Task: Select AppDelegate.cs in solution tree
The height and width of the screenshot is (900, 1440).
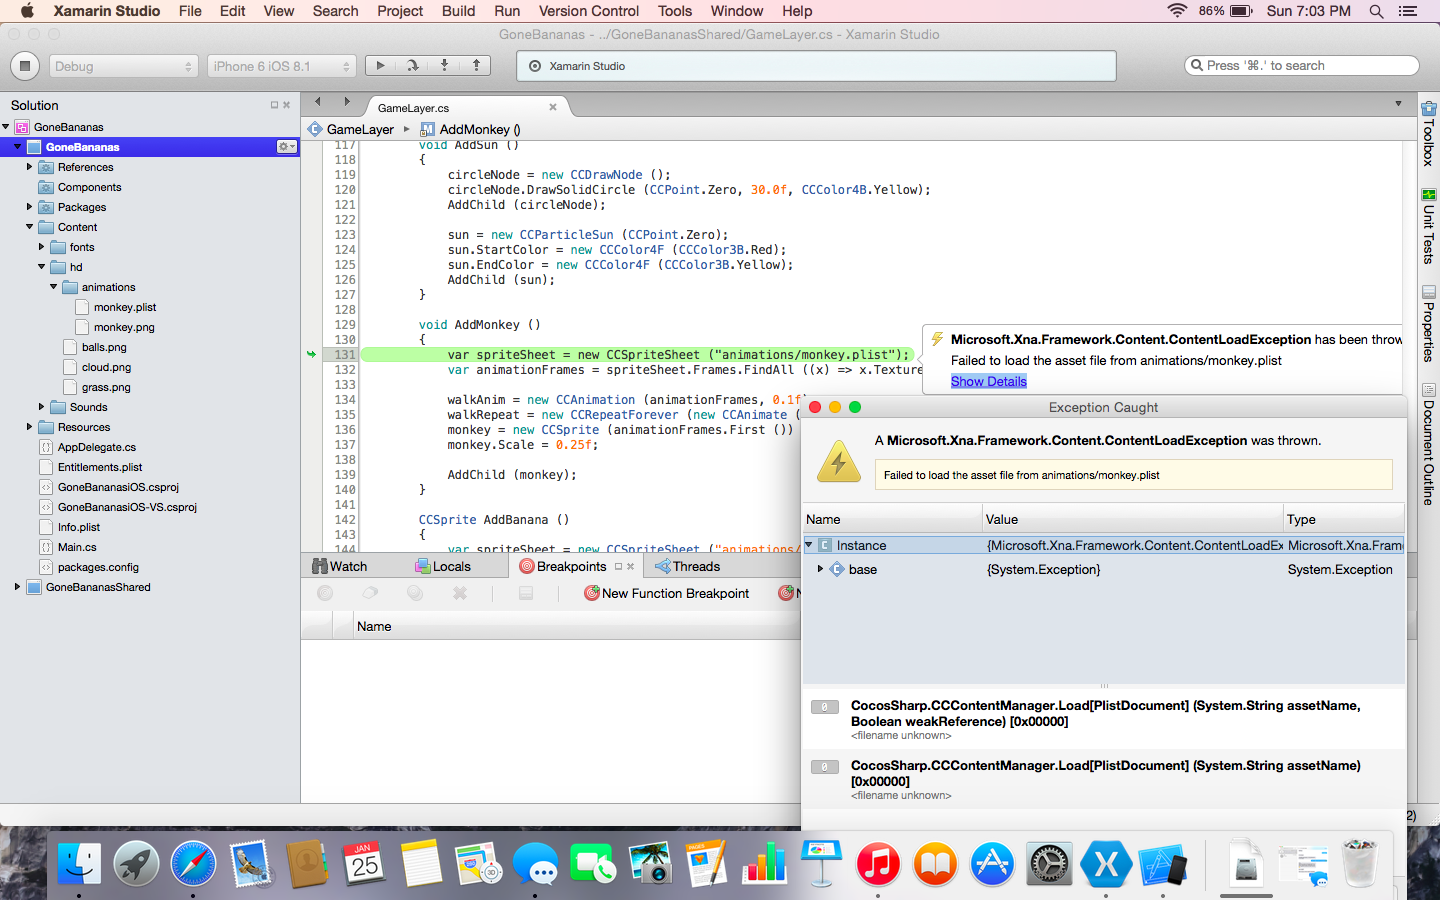Action: tap(96, 447)
